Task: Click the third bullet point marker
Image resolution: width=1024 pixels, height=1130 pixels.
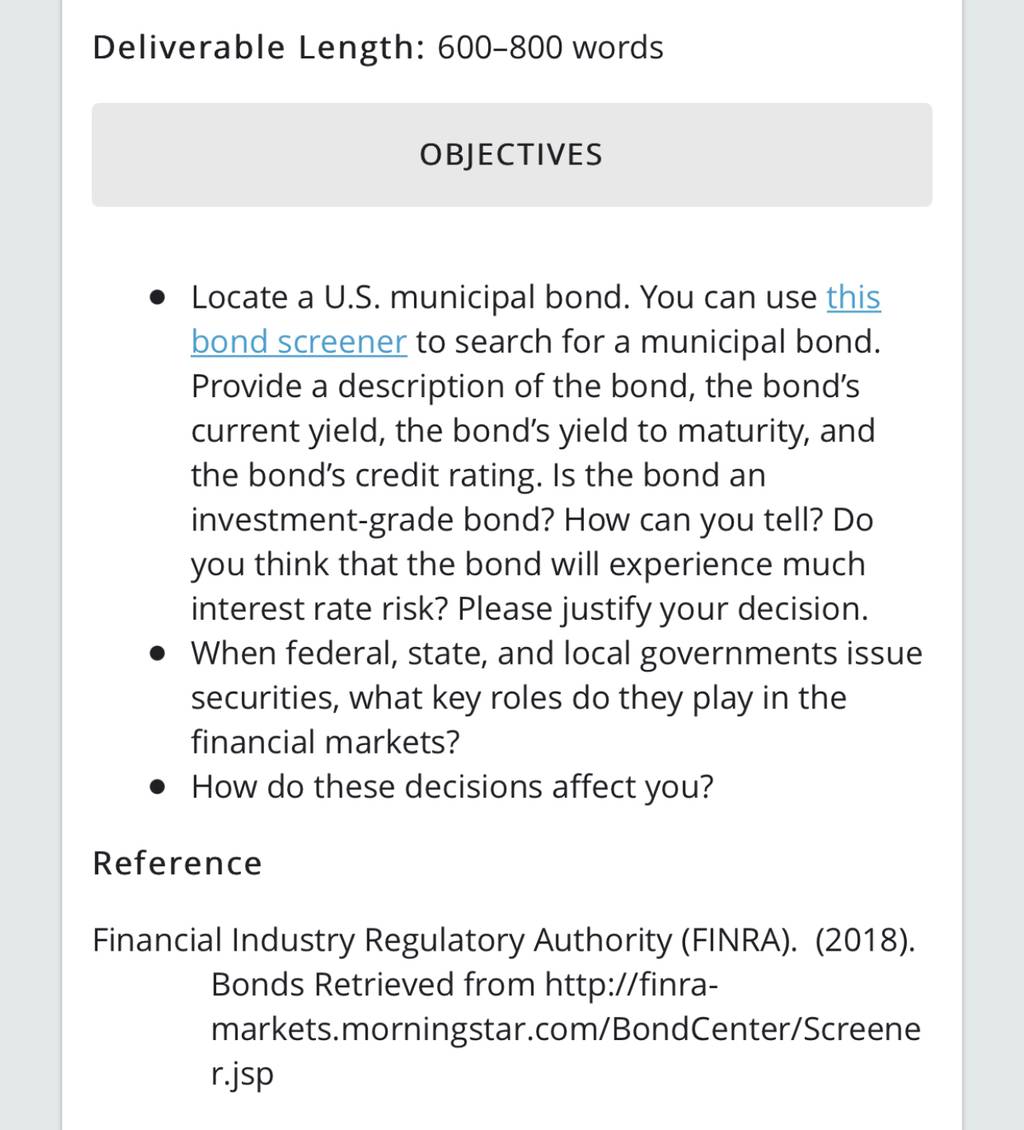Action: pos(157,787)
